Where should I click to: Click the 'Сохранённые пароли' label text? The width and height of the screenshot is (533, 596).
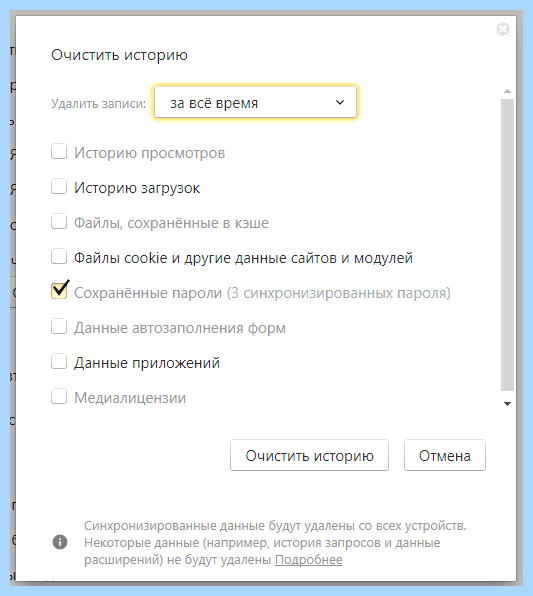[x=148, y=293]
